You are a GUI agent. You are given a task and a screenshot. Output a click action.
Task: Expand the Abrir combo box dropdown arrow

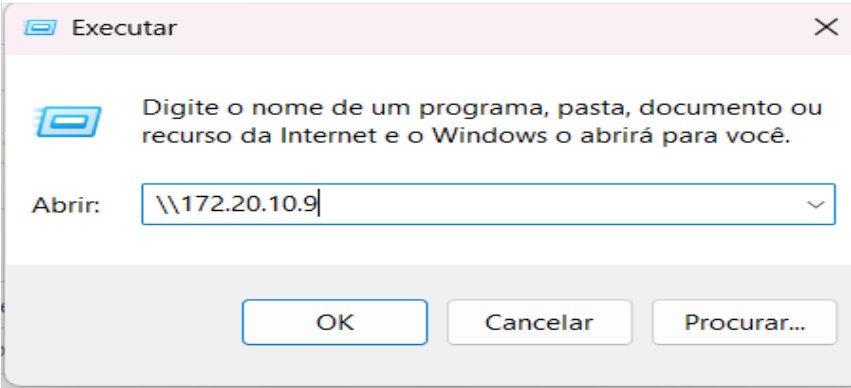point(815,205)
